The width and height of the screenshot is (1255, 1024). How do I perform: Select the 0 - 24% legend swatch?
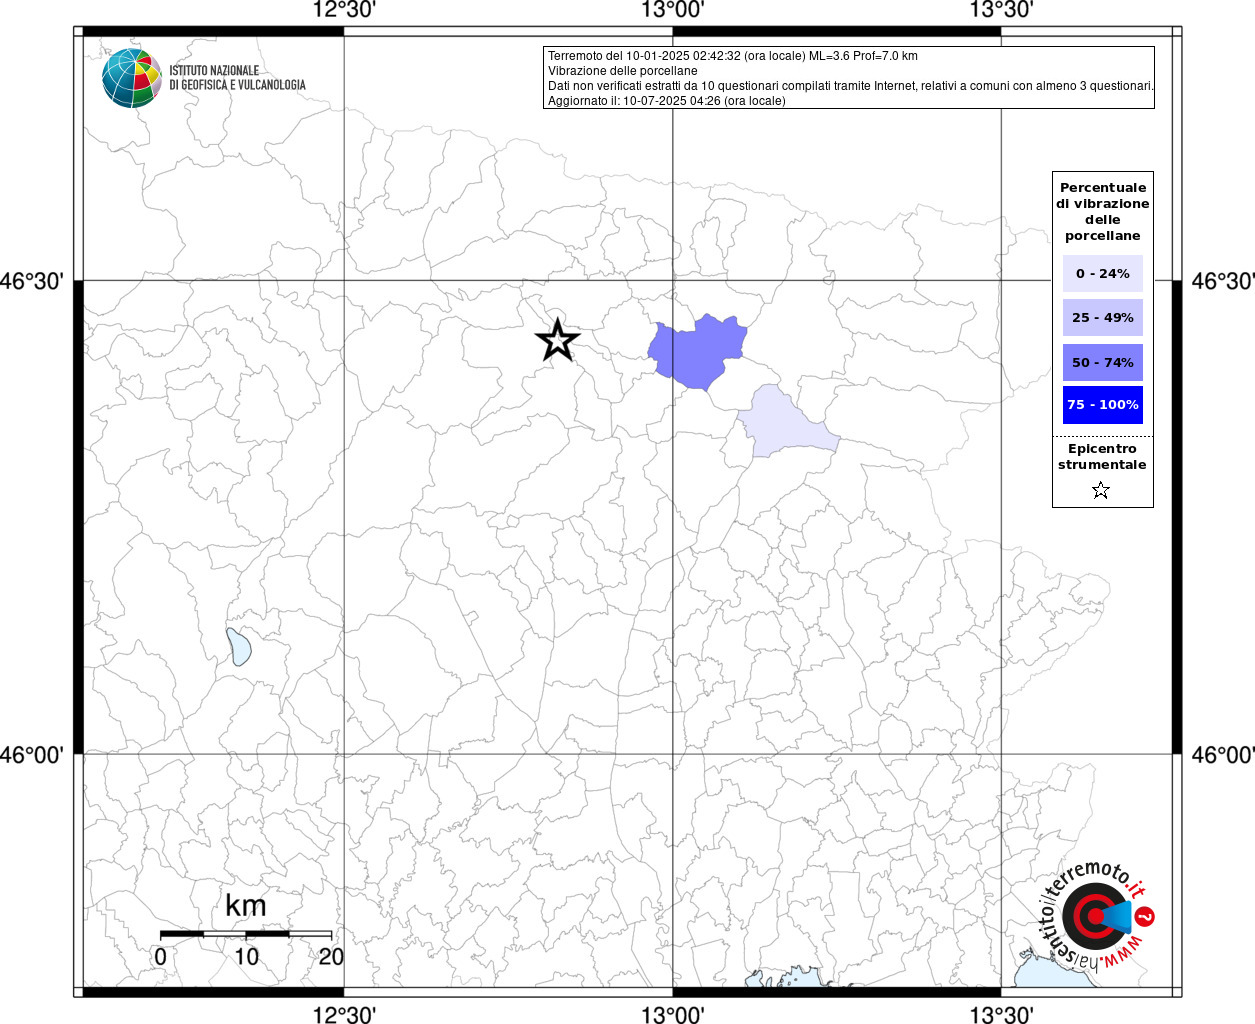point(1102,273)
